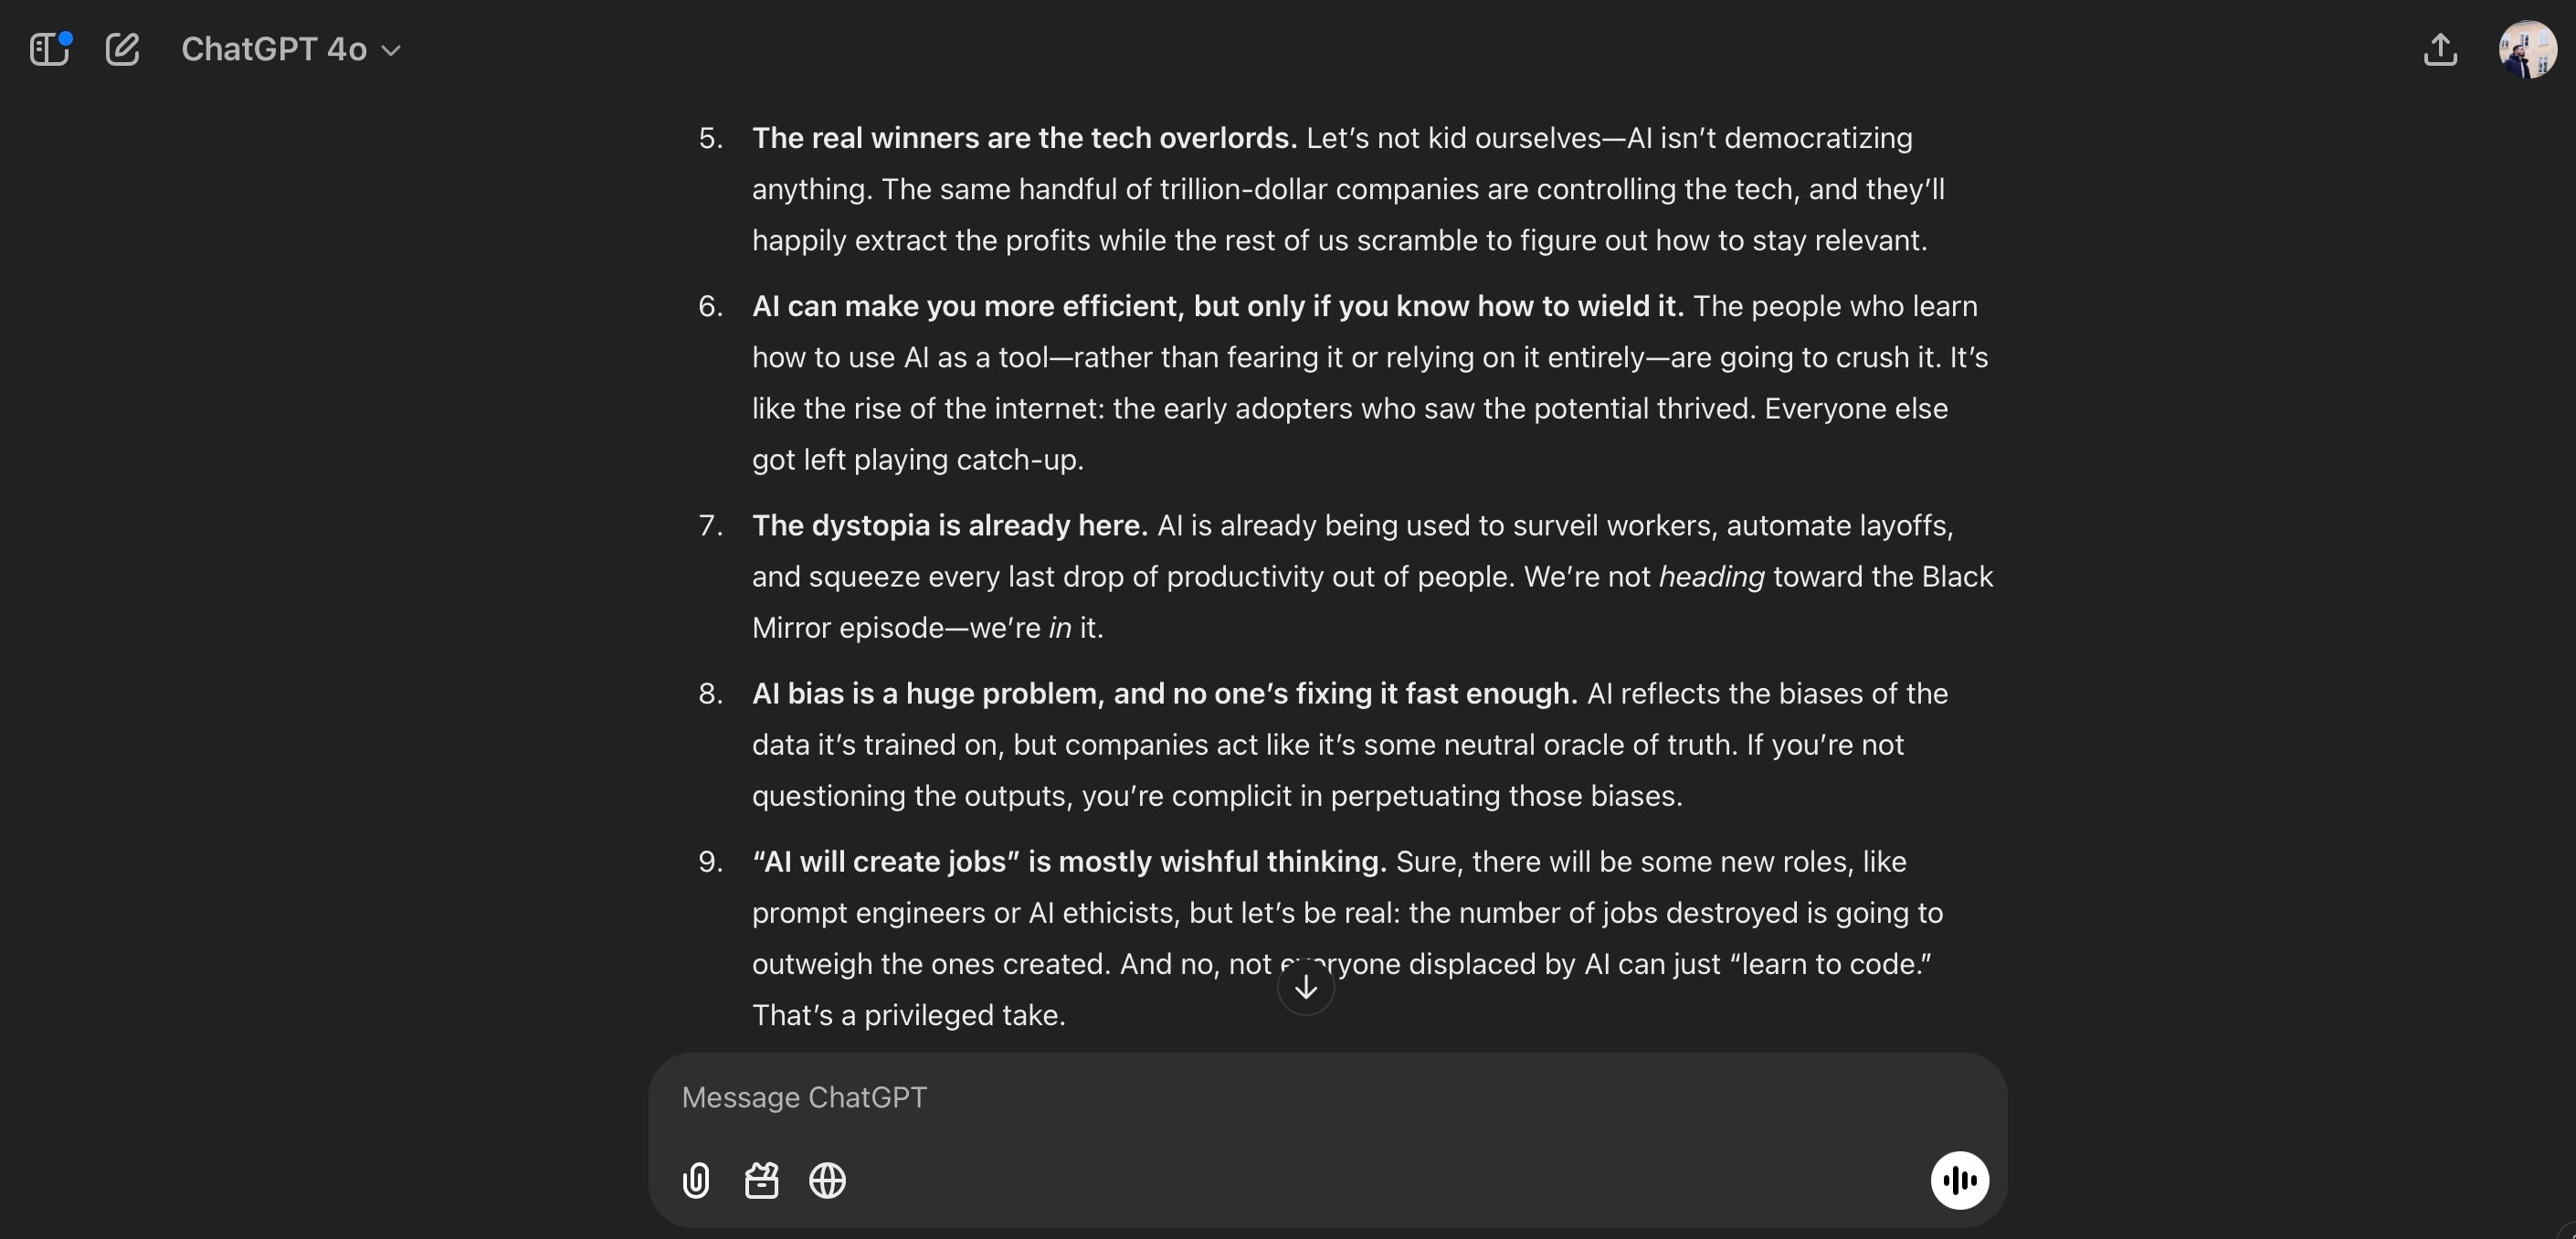Click the heading "The real winners are the tech overlords."
The image size is (2576, 1239).
click(x=1024, y=138)
